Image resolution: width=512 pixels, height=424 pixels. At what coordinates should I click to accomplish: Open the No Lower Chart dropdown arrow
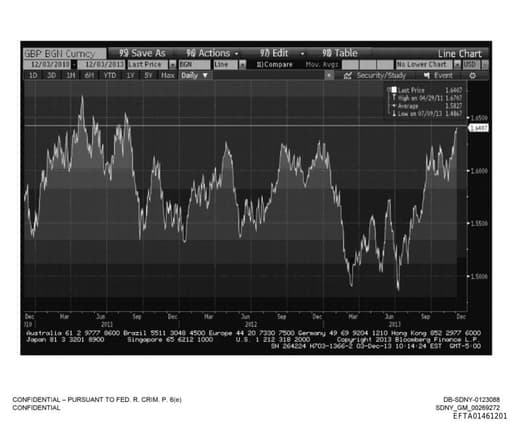[457, 65]
